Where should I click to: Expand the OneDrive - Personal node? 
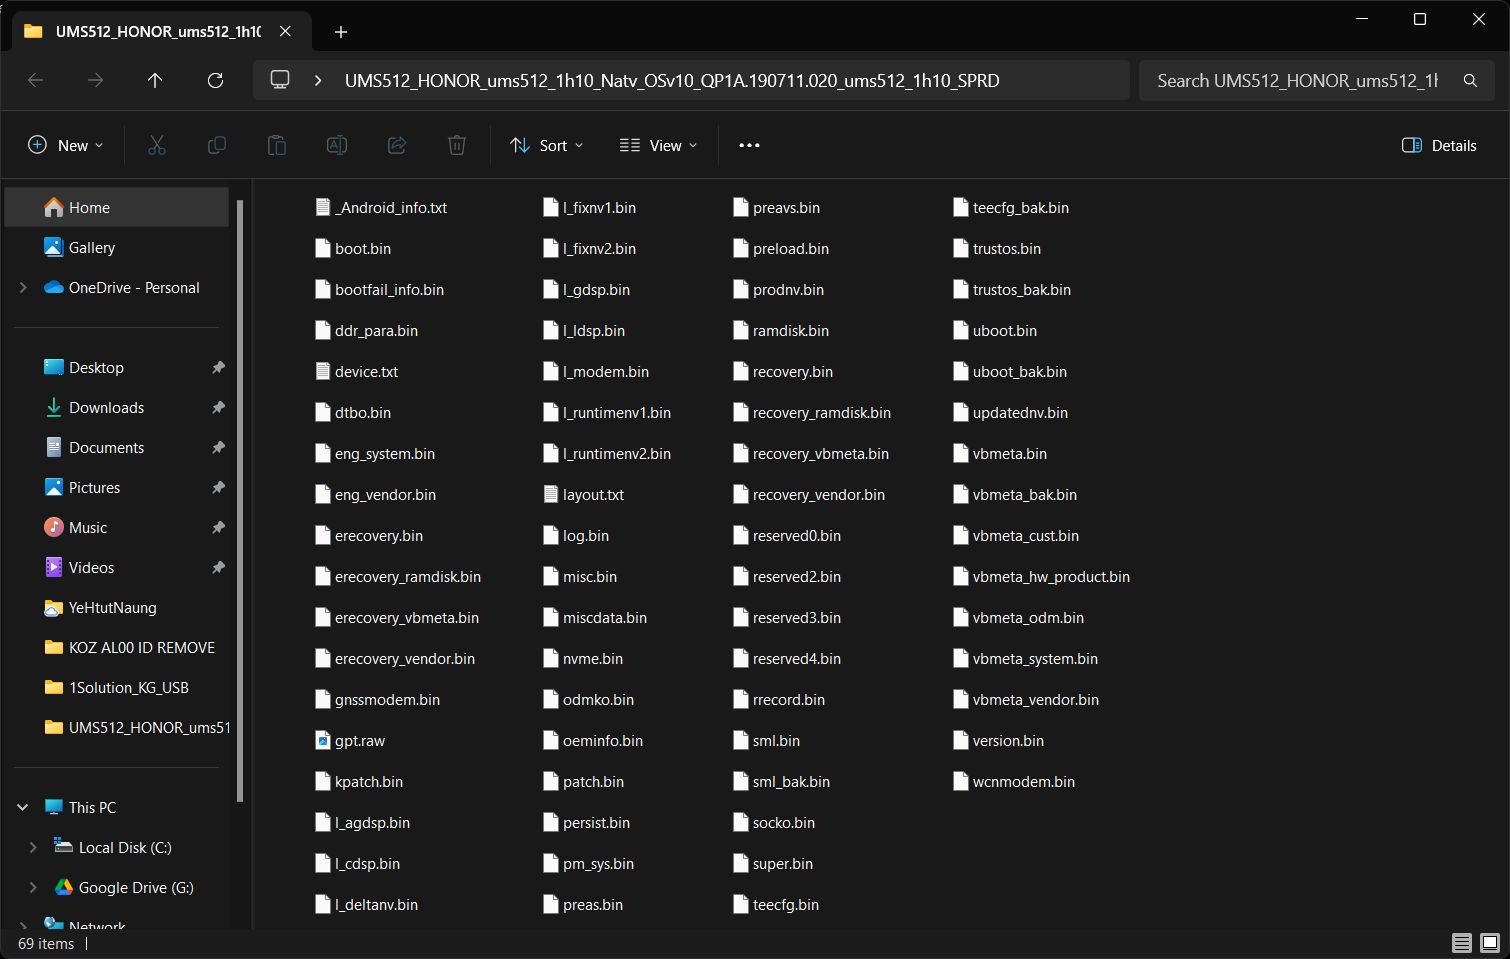pos(23,288)
